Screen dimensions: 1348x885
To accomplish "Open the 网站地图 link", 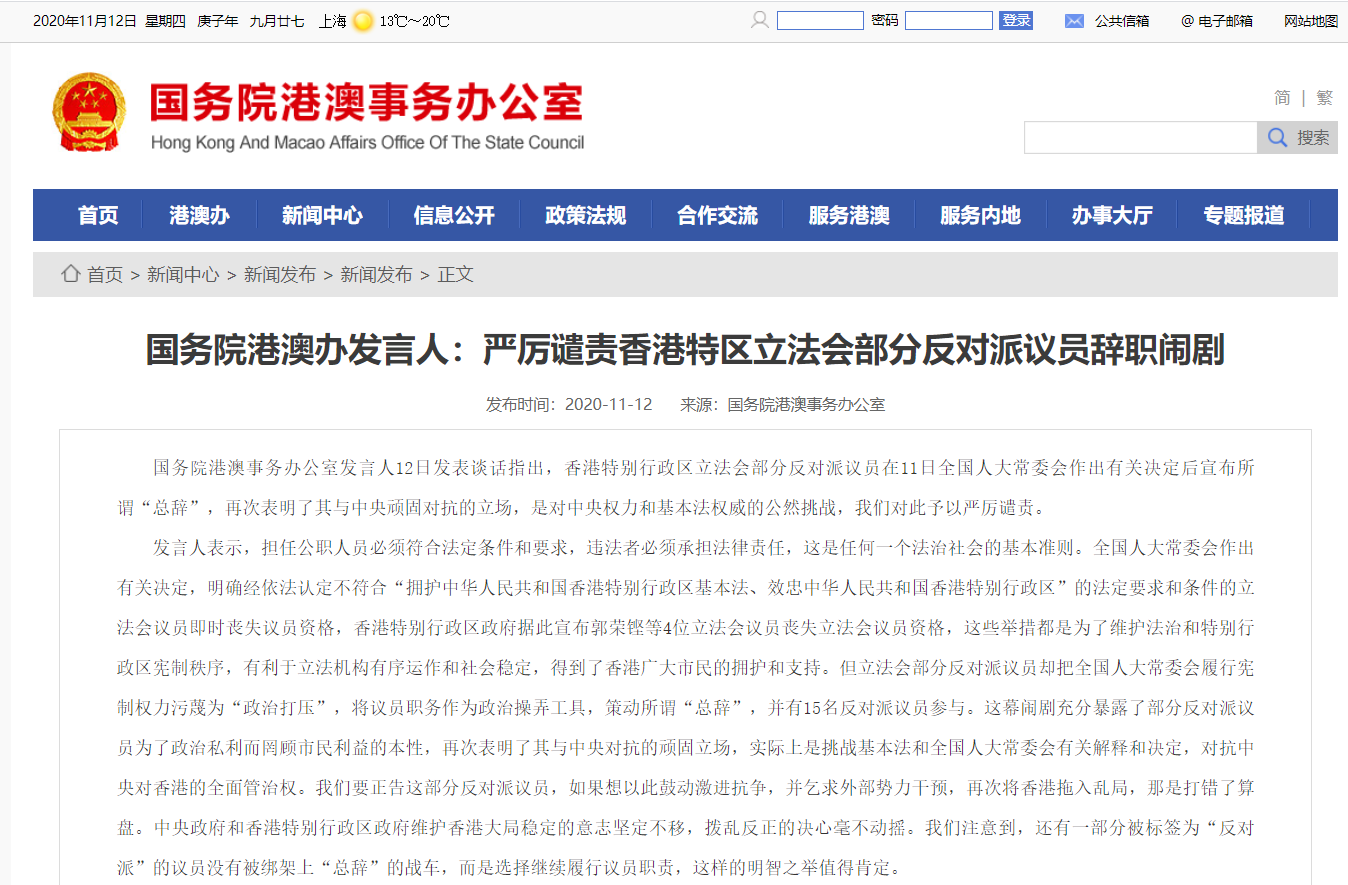I will [1311, 21].
